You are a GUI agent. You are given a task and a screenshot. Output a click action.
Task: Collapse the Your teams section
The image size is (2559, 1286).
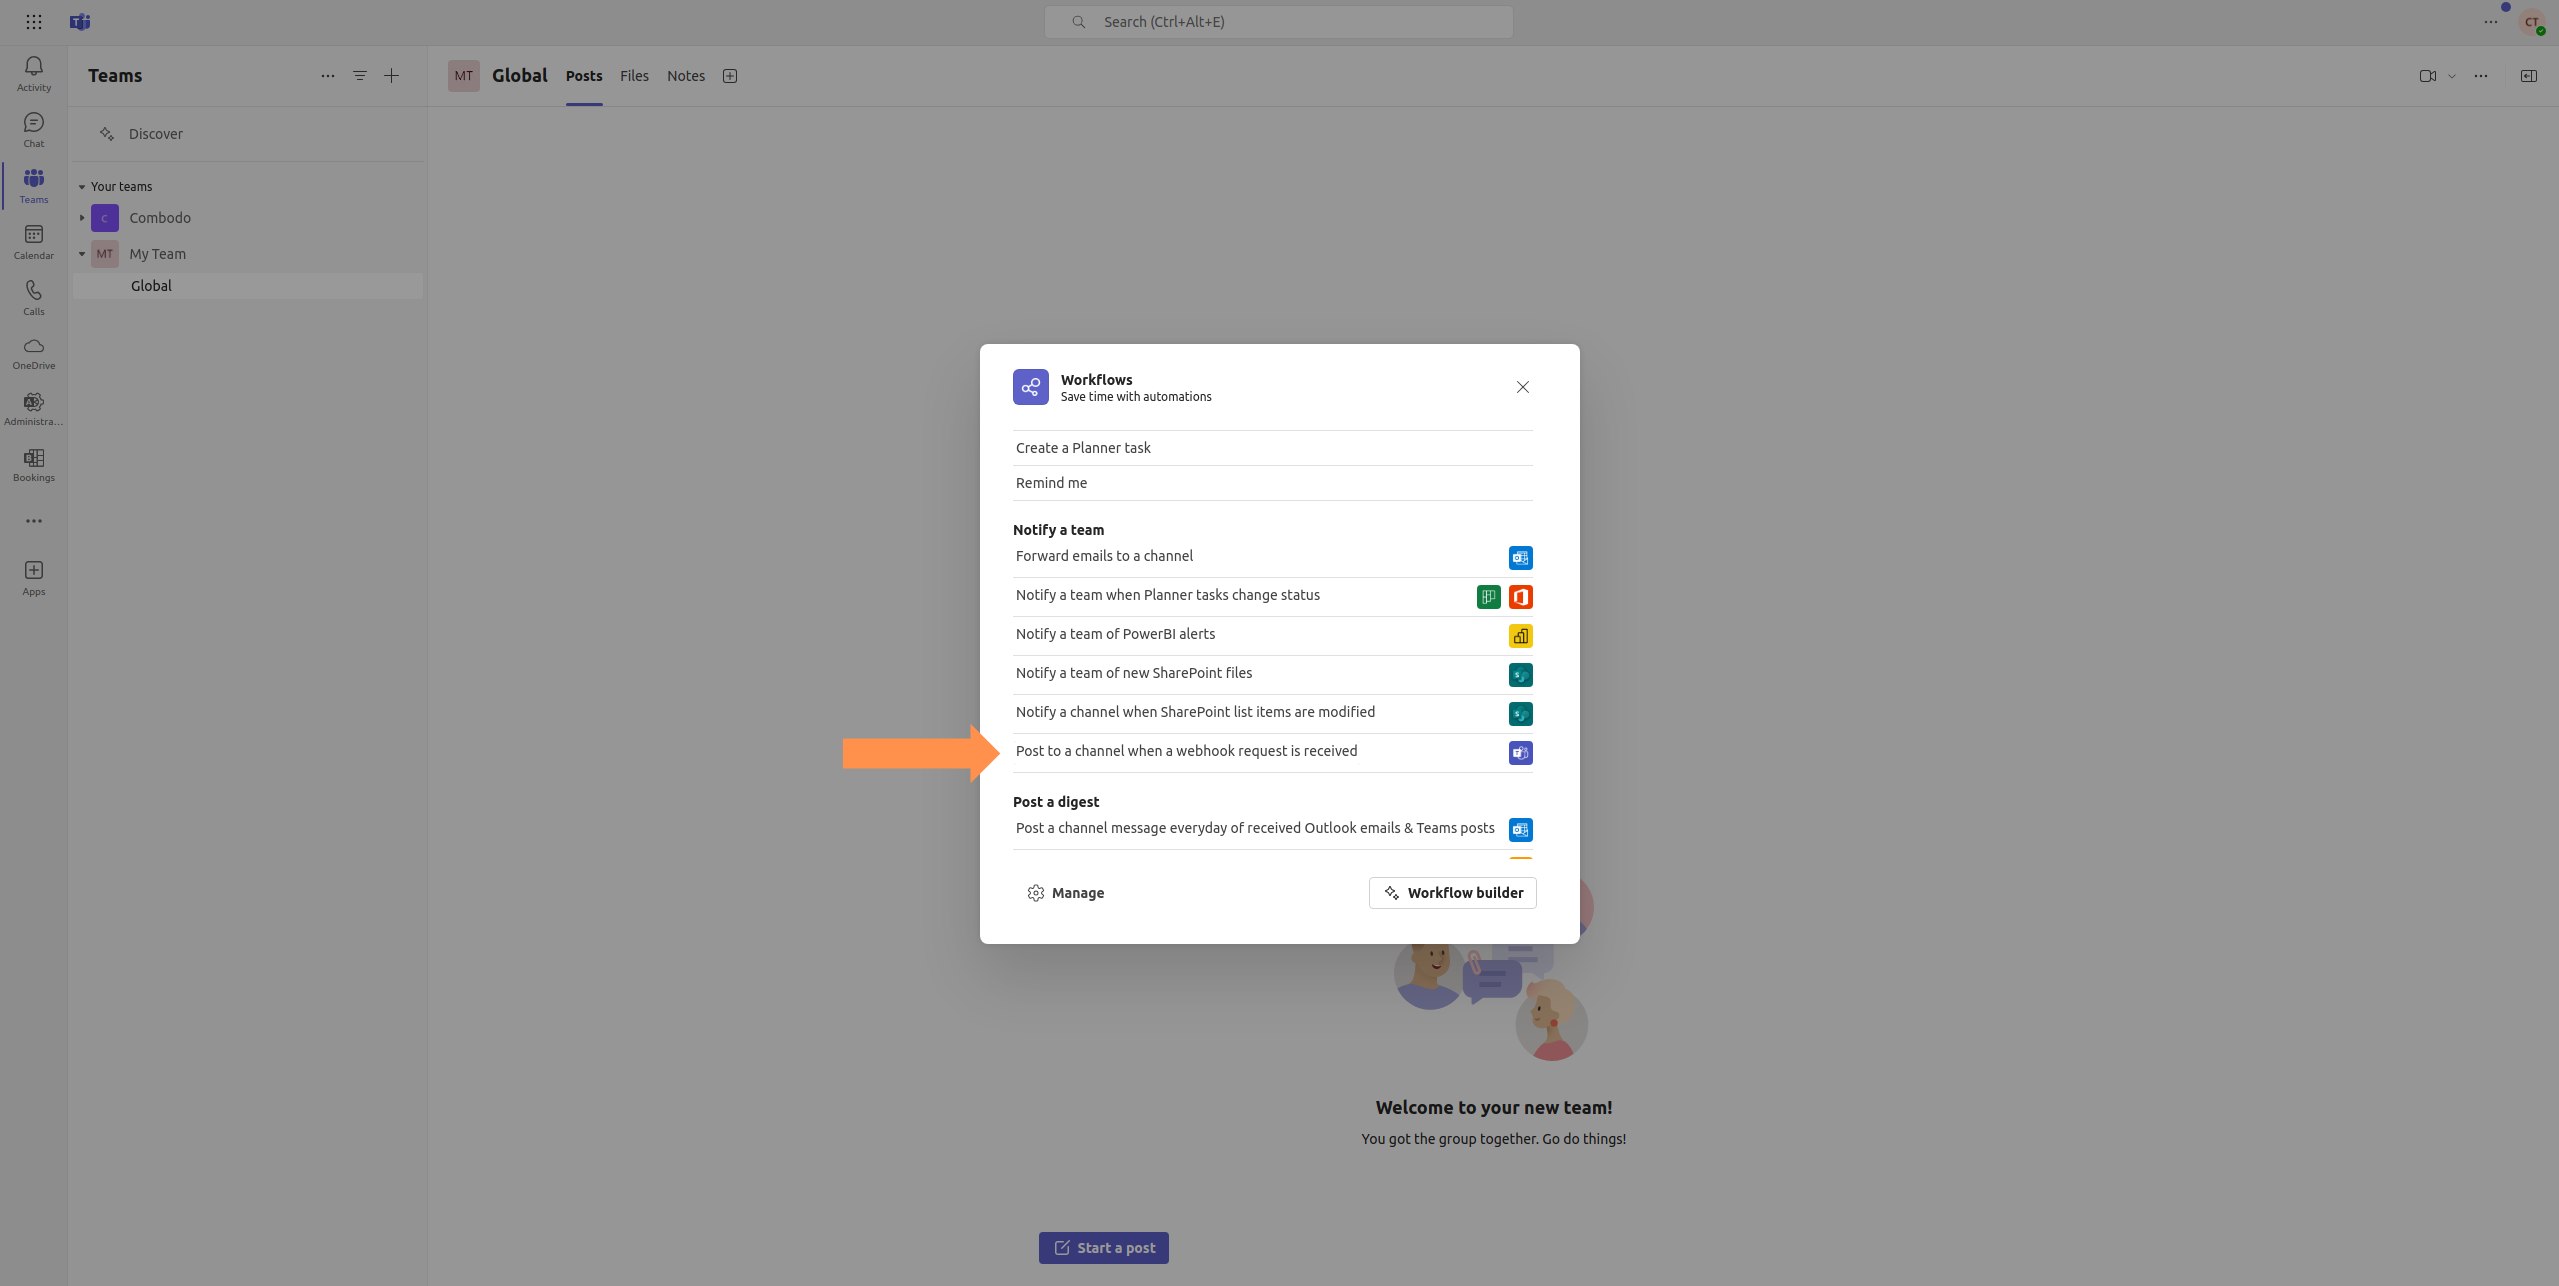[x=82, y=187]
